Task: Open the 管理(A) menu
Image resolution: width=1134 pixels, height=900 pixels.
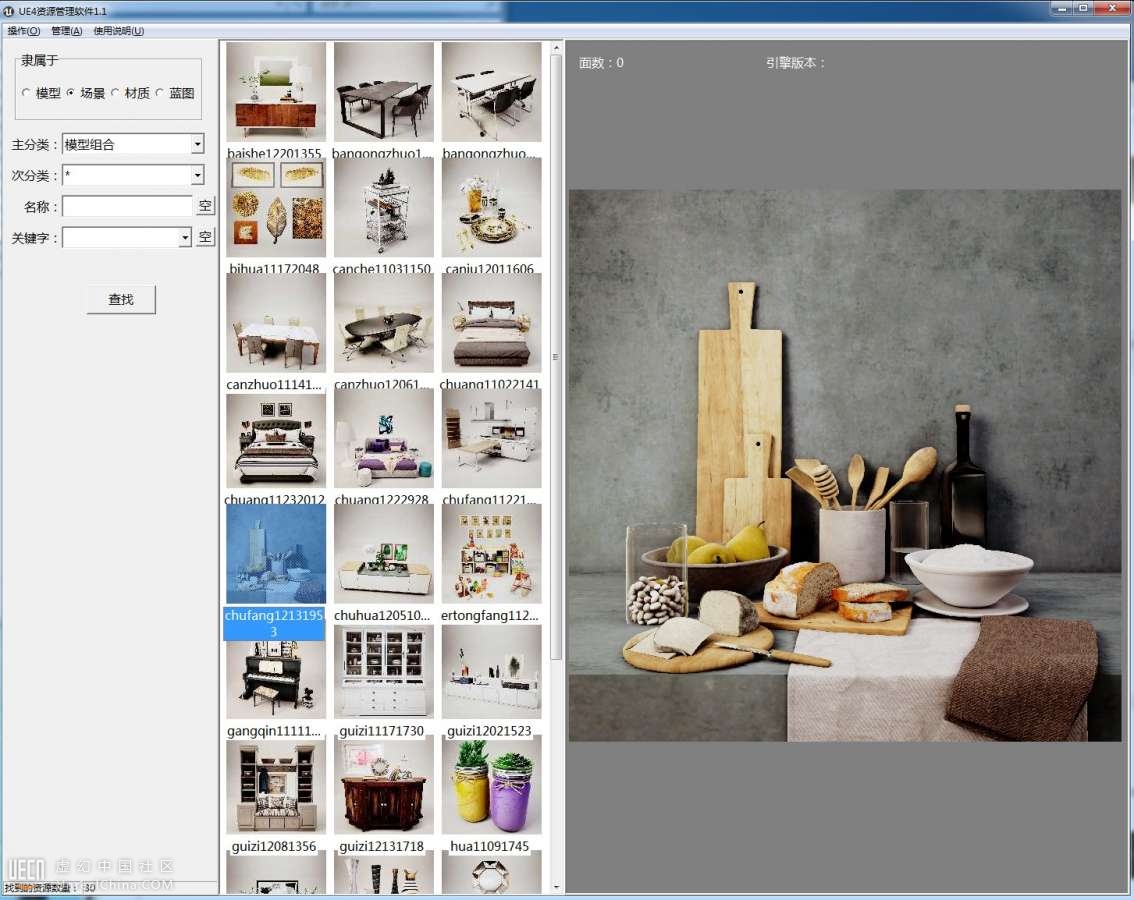Action: [67, 31]
